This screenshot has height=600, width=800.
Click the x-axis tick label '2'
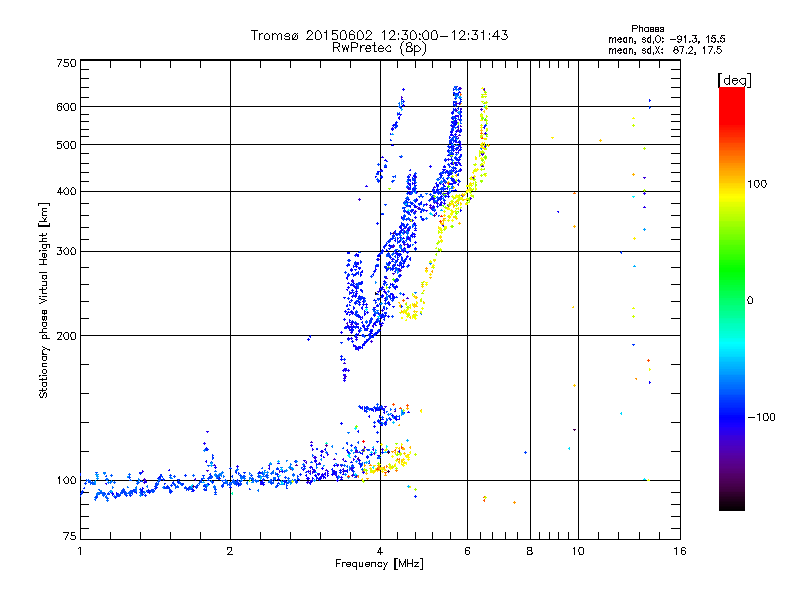coord(230,551)
